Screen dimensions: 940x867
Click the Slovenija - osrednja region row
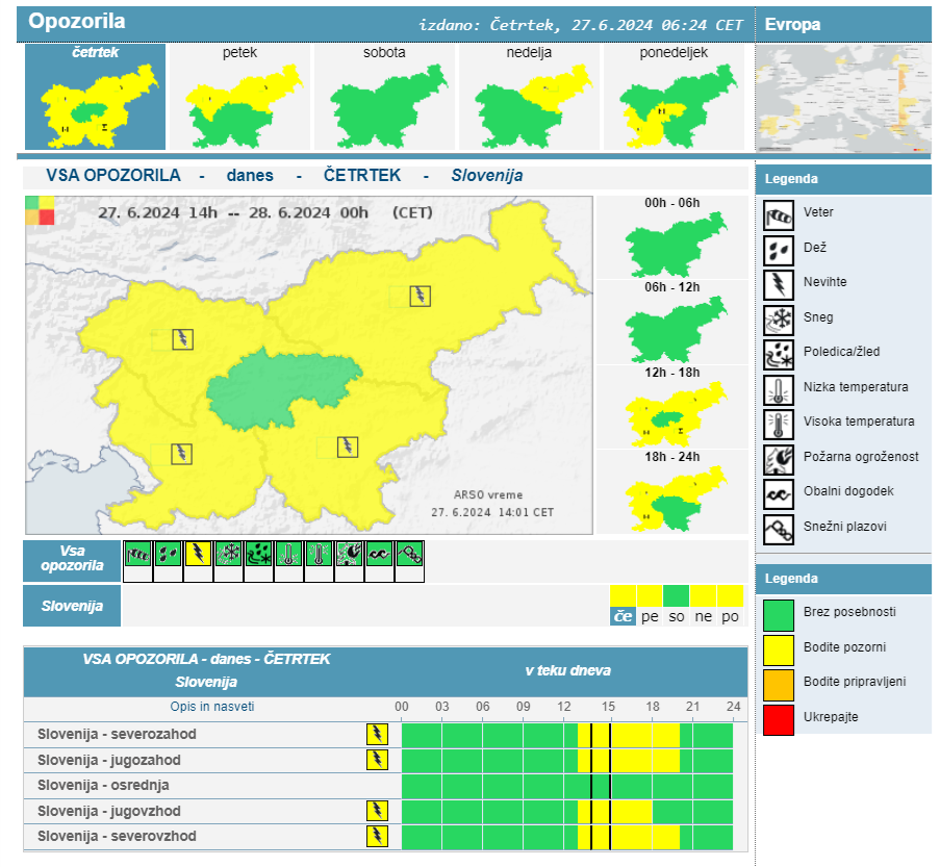point(103,785)
